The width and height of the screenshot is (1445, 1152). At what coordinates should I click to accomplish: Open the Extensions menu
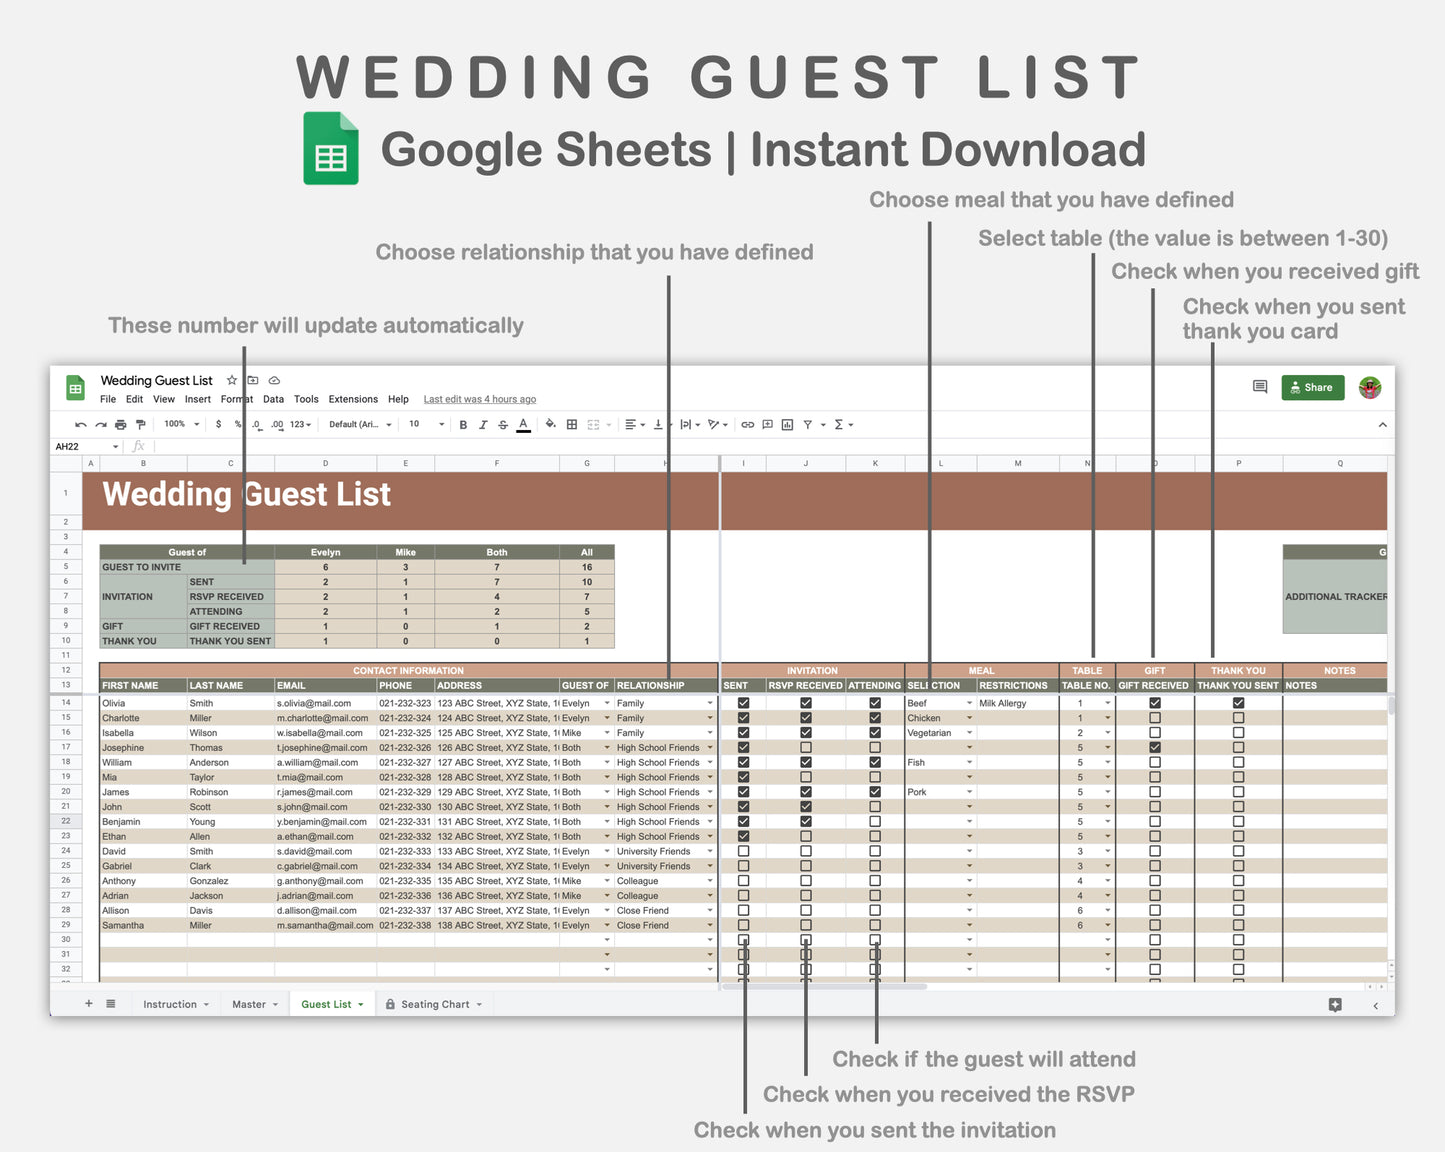(x=352, y=399)
